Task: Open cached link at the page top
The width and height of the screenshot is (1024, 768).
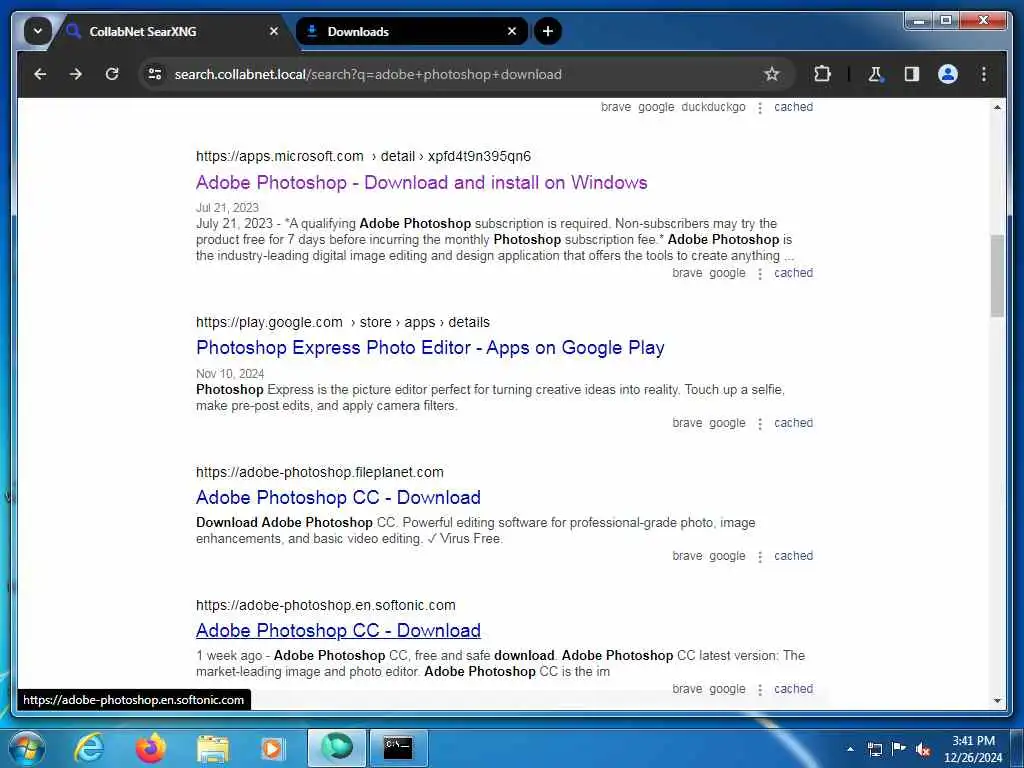Action: pos(793,107)
